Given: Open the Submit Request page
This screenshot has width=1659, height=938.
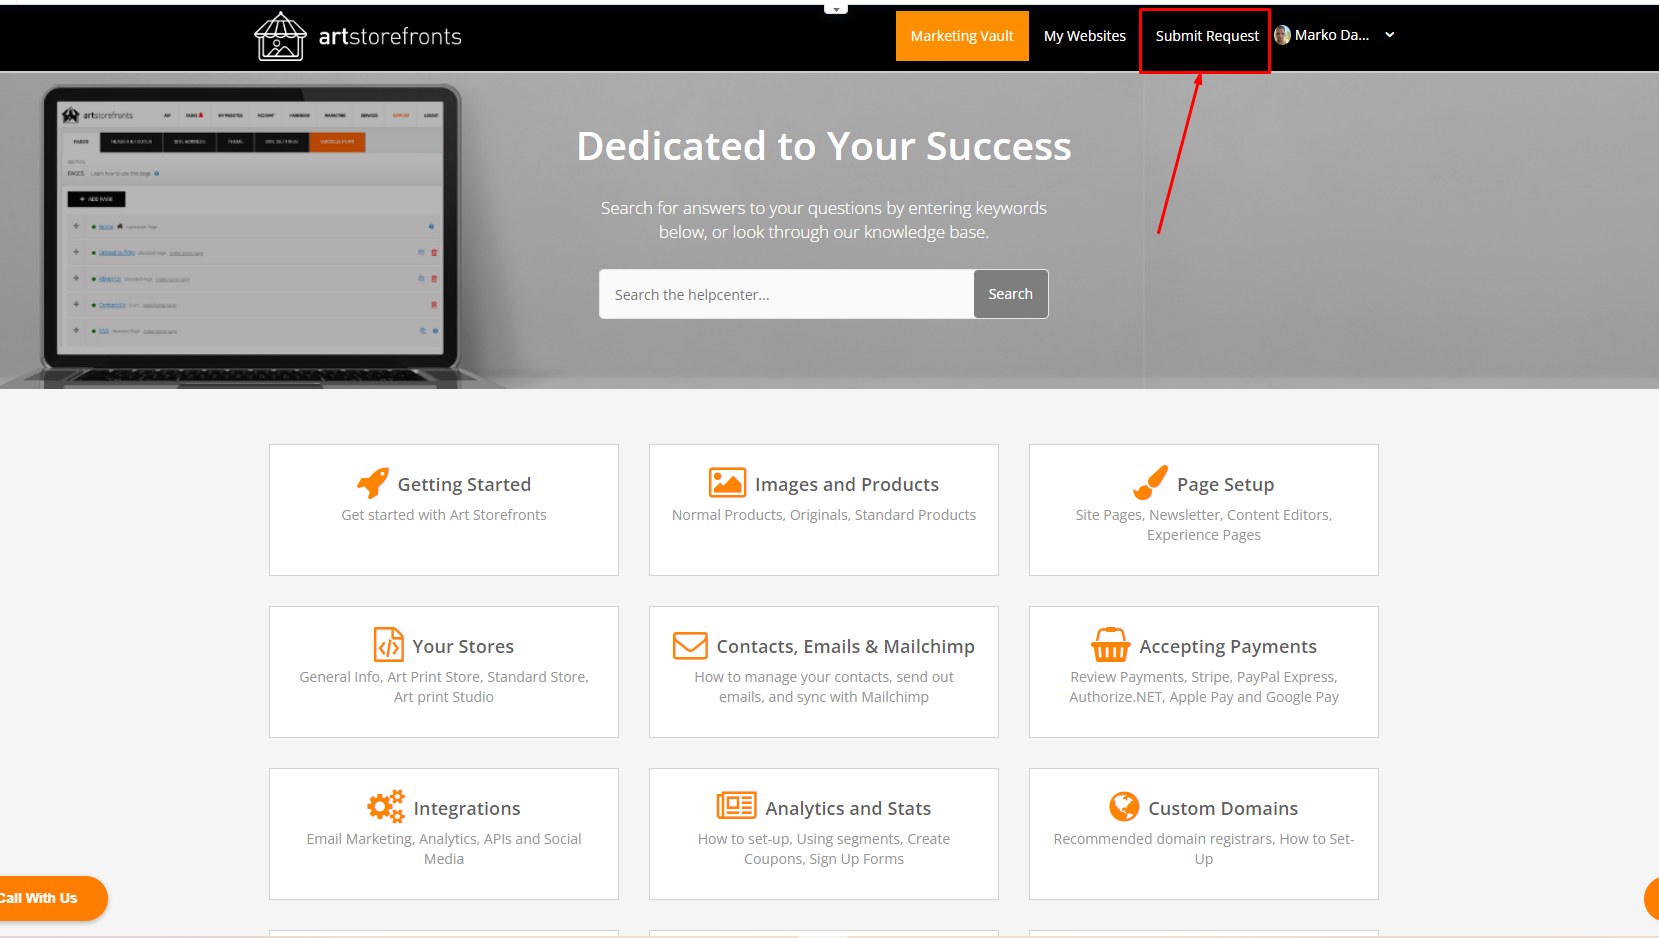Looking at the screenshot, I should pyautogui.click(x=1207, y=36).
